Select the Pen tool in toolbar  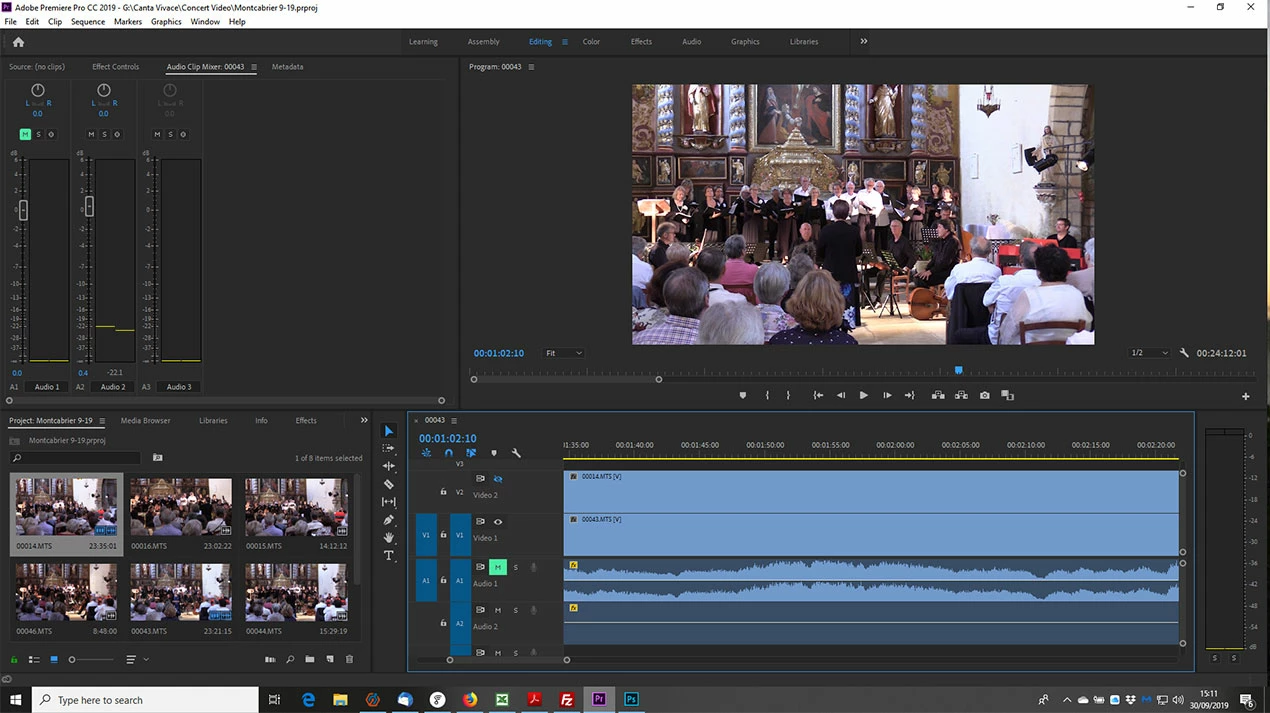point(389,520)
